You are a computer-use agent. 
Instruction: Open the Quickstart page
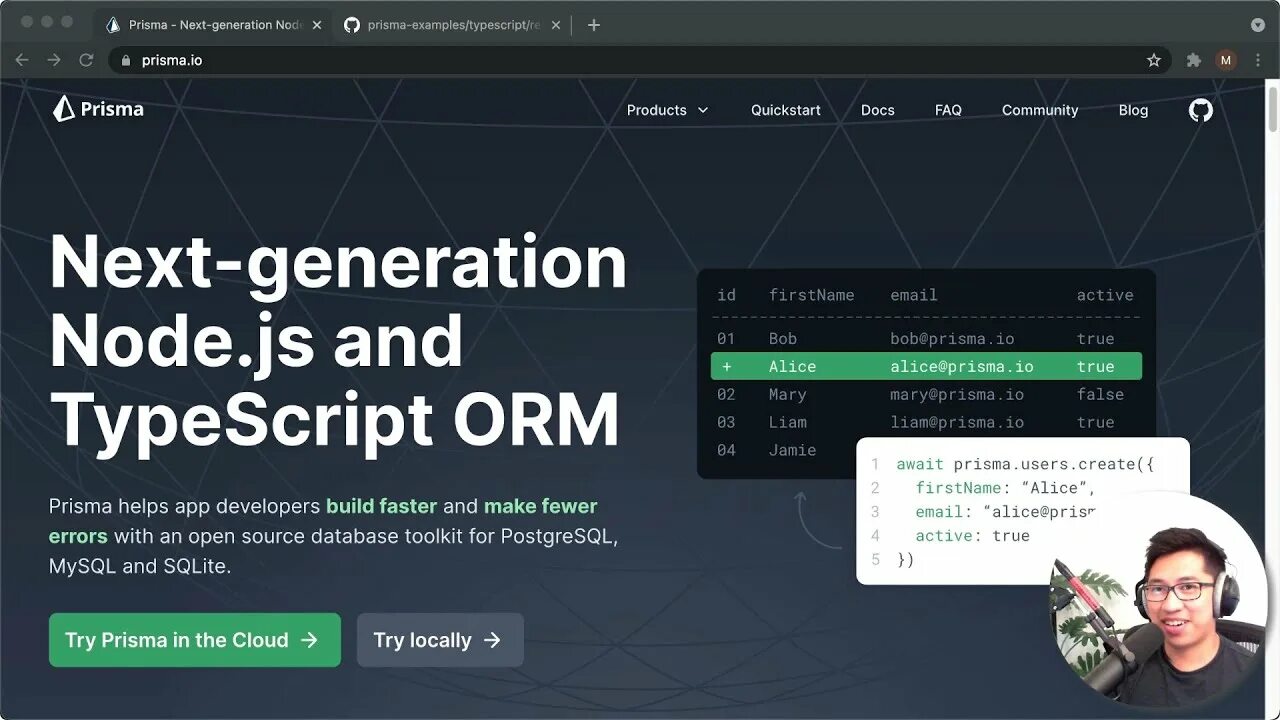[786, 110]
